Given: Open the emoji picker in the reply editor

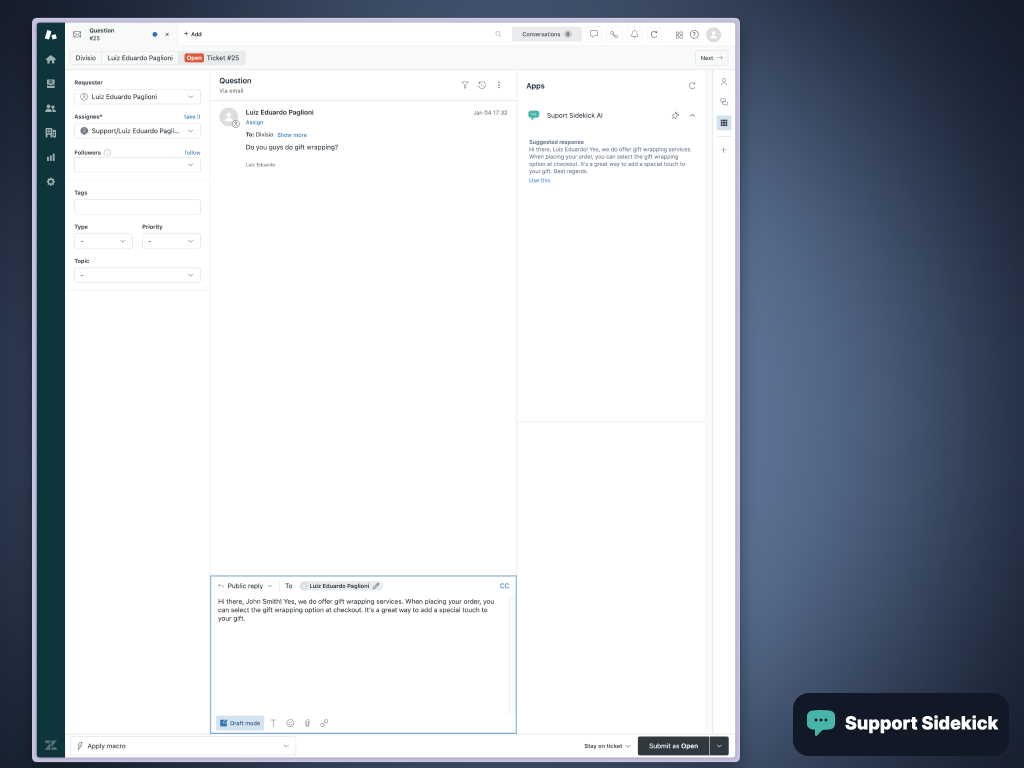Looking at the screenshot, I should coord(290,722).
